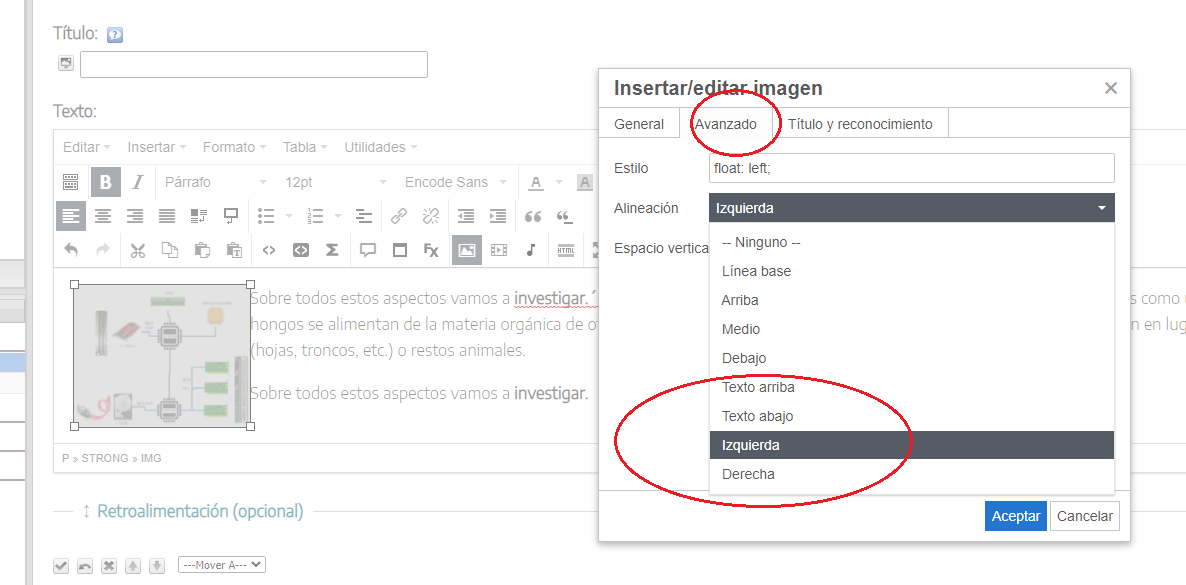
Task: Click the insert link chain icon
Action: [398, 216]
